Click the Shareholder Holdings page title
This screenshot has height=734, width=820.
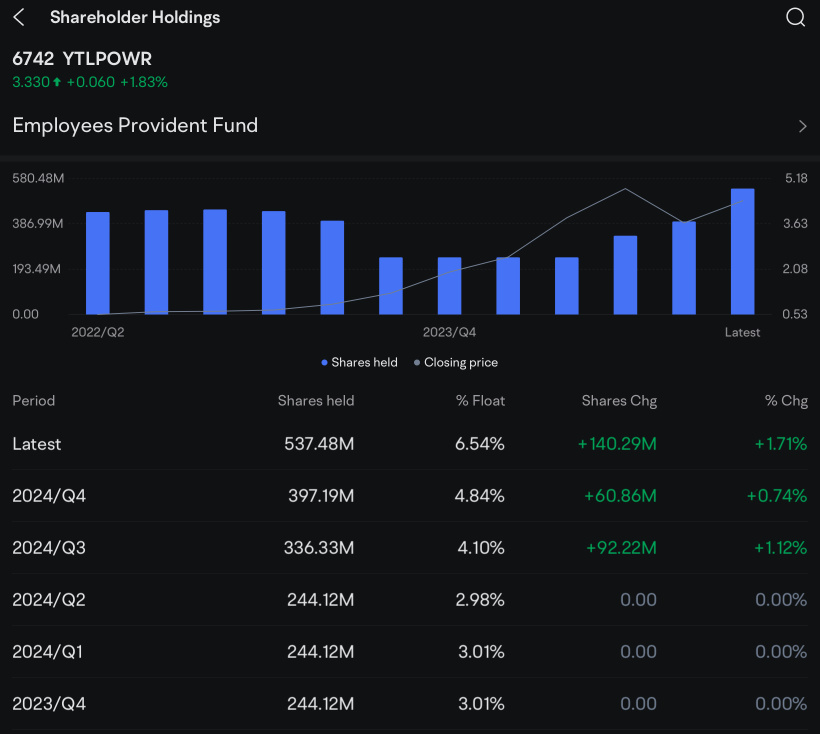pos(135,17)
